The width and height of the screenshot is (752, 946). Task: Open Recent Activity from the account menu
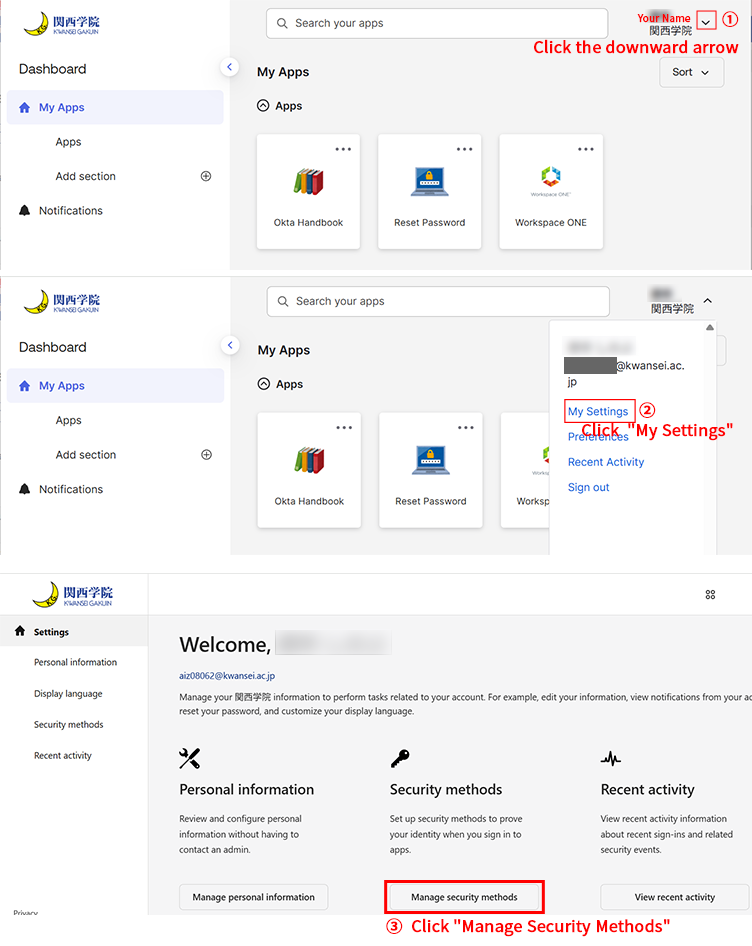pyautogui.click(x=606, y=462)
